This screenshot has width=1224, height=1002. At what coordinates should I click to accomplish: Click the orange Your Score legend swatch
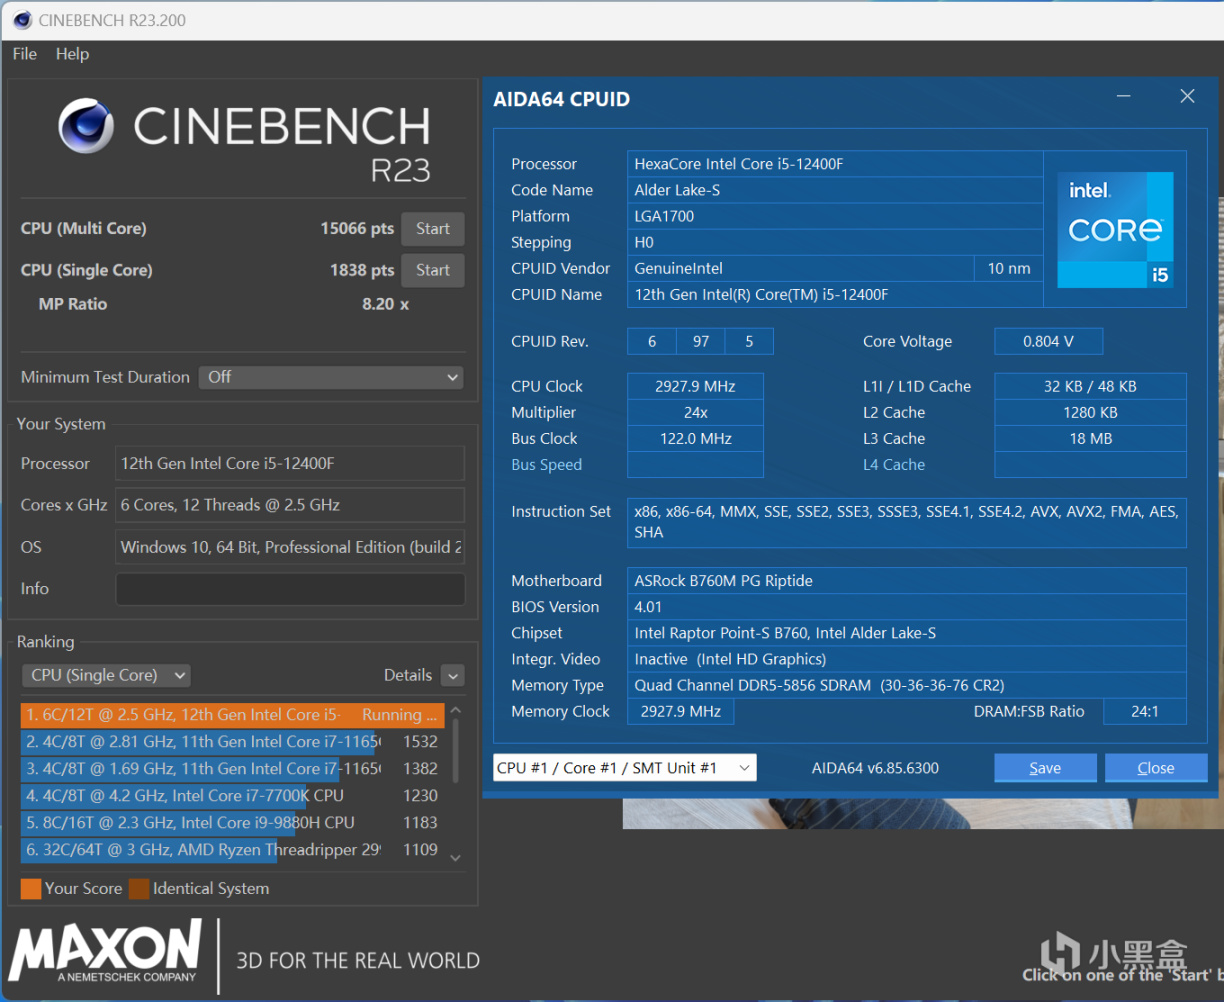point(31,888)
